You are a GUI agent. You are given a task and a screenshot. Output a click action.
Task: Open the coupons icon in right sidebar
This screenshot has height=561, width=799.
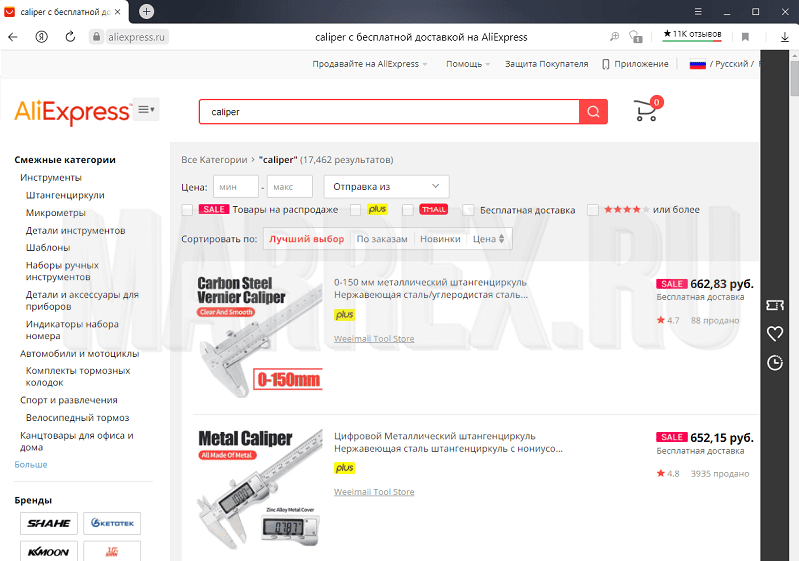pos(775,305)
